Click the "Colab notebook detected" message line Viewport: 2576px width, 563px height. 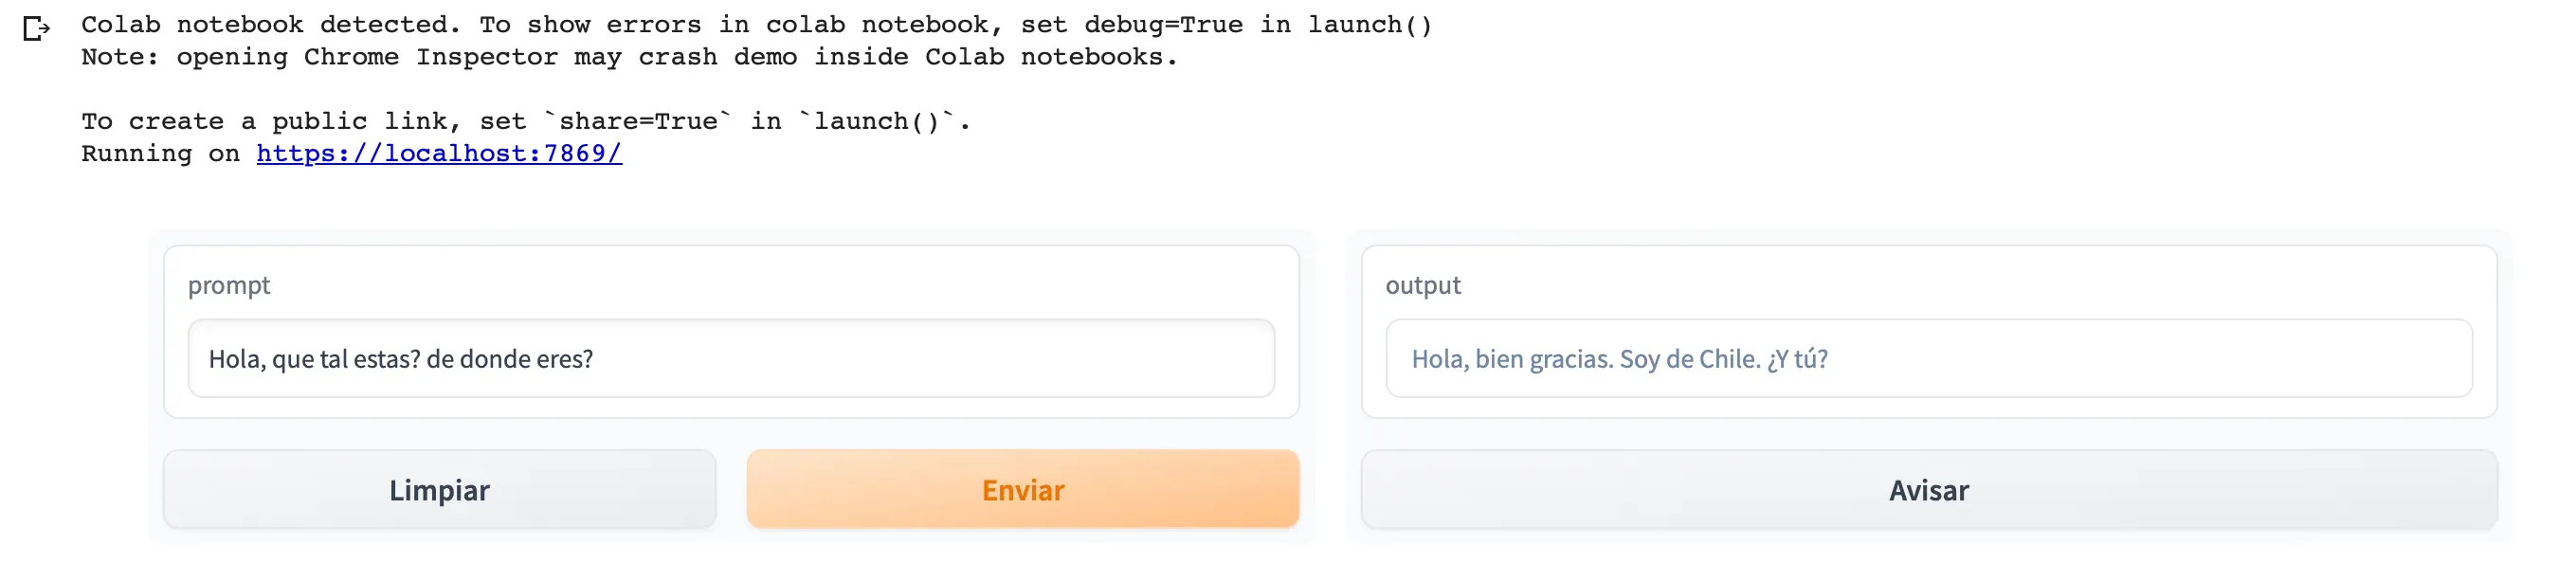(x=270, y=24)
